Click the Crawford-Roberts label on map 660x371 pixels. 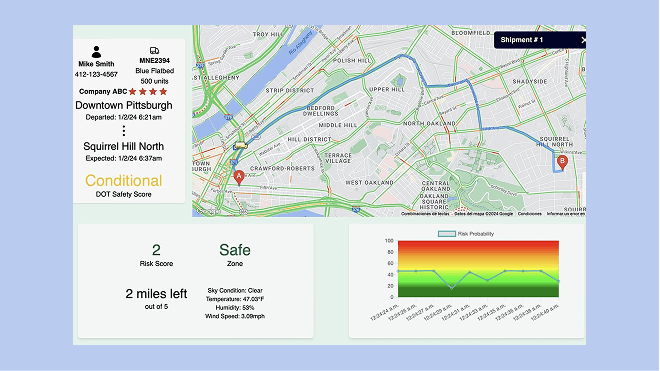282,168
